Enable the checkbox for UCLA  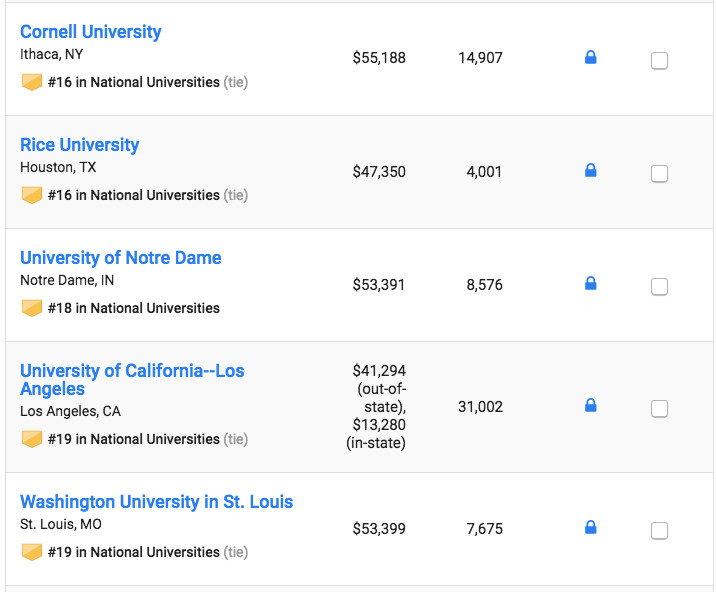click(660, 409)
